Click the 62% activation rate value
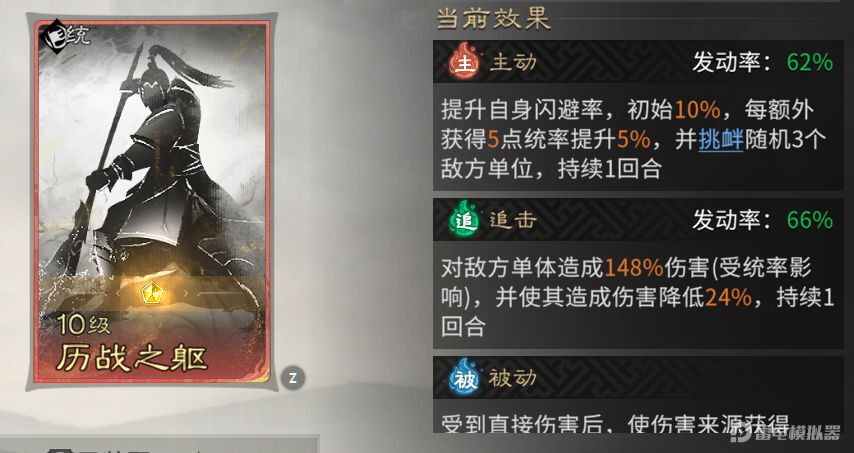Screen dimensions: 854x453 810,63
